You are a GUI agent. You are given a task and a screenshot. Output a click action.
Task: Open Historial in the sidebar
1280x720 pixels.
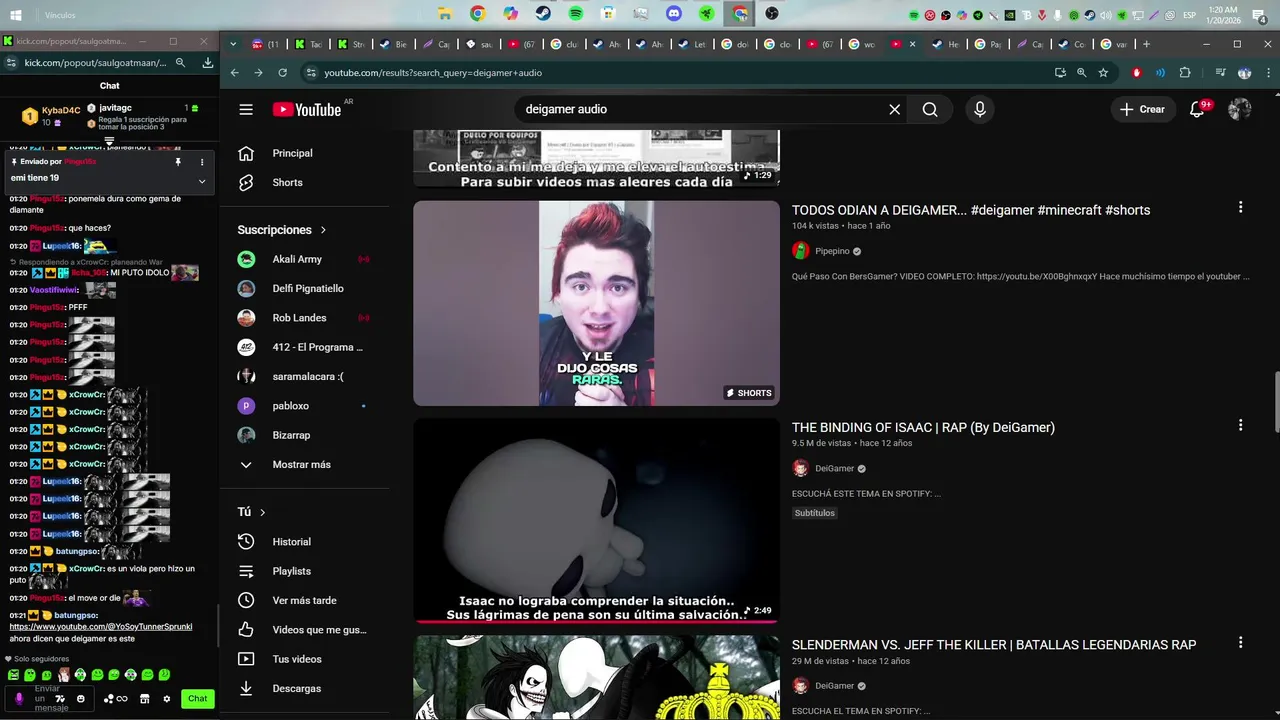(291, 541)
